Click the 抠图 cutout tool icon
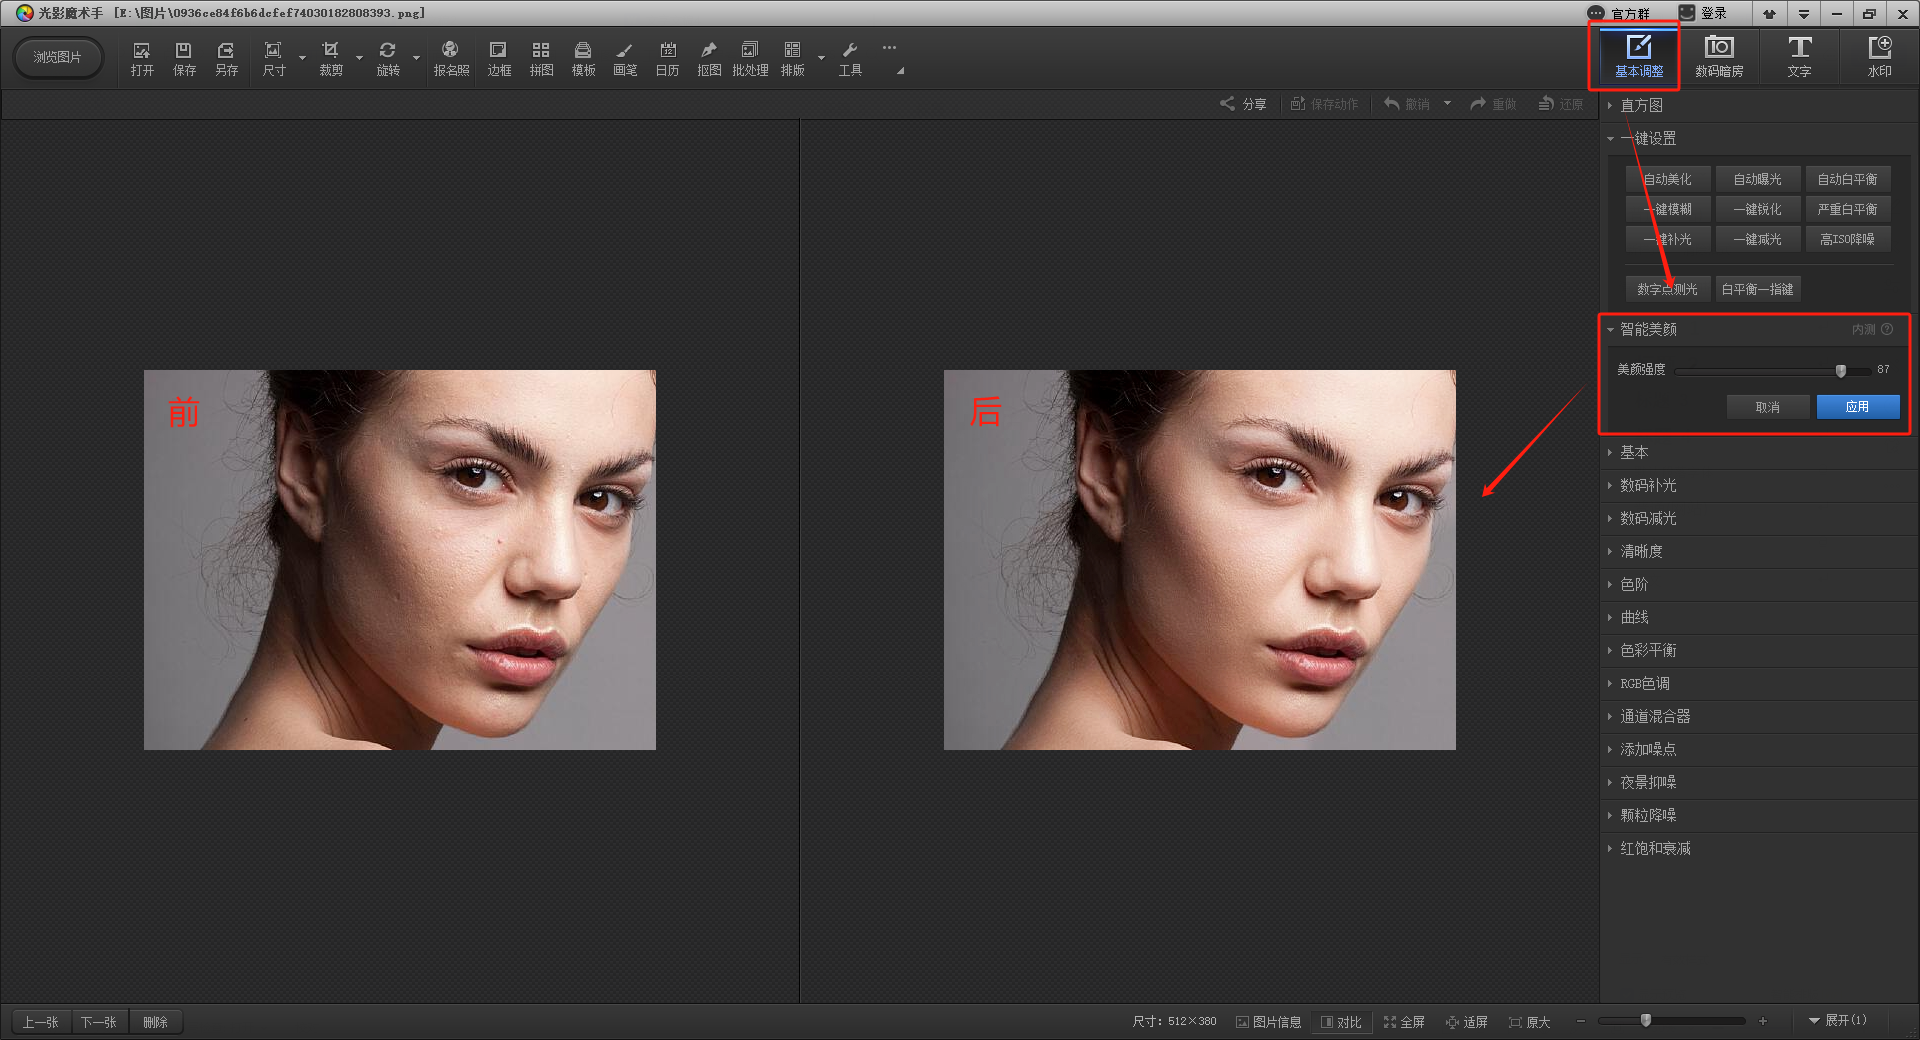The image size is (1920, 1040). click(x=709, y=58)
